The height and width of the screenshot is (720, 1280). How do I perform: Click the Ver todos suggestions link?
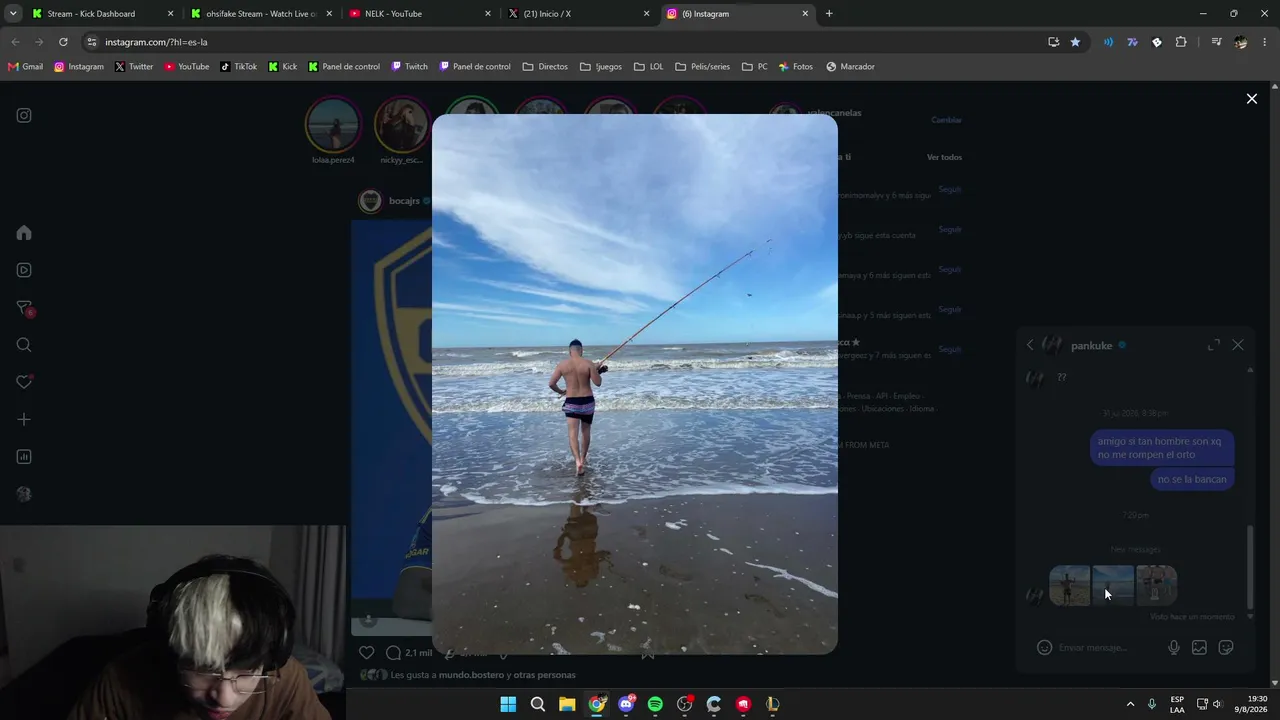pos(944,157)
